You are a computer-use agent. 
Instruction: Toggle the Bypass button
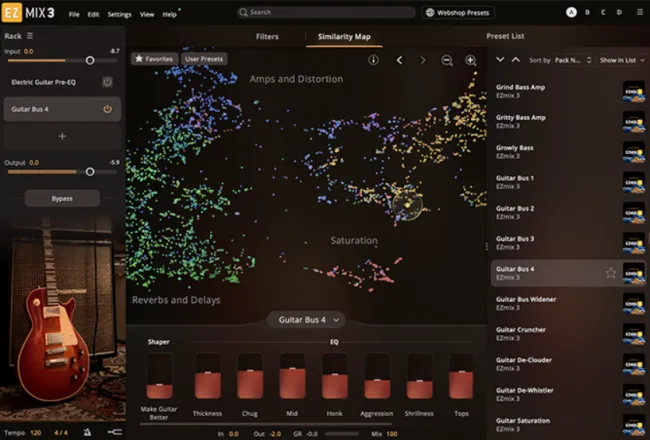point(62,199)
